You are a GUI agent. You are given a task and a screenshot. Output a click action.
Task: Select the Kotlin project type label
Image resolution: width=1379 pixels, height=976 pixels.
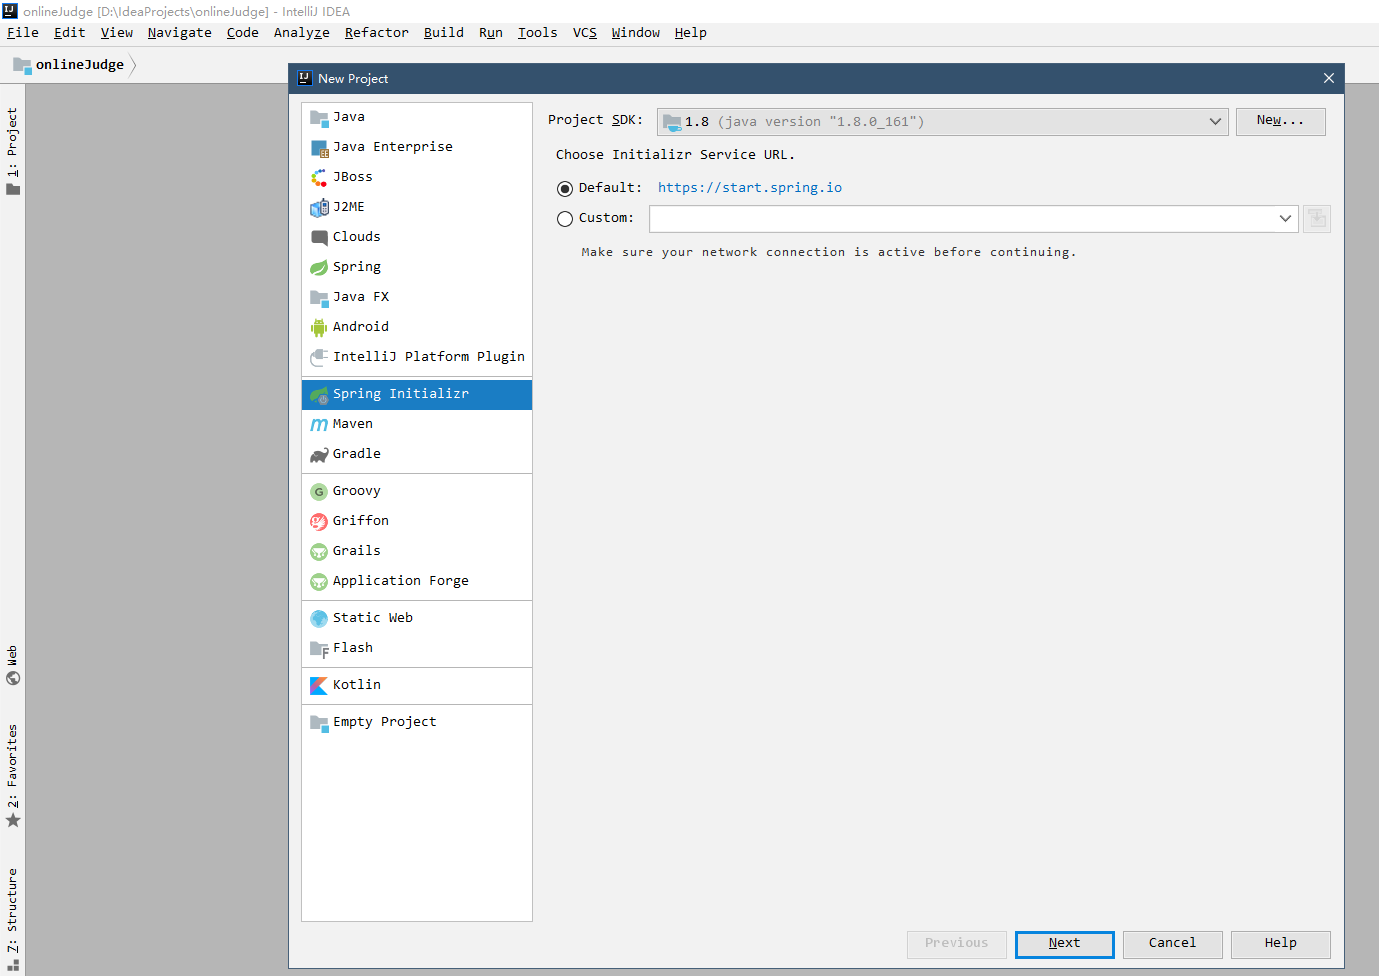(x=357, y=685)
